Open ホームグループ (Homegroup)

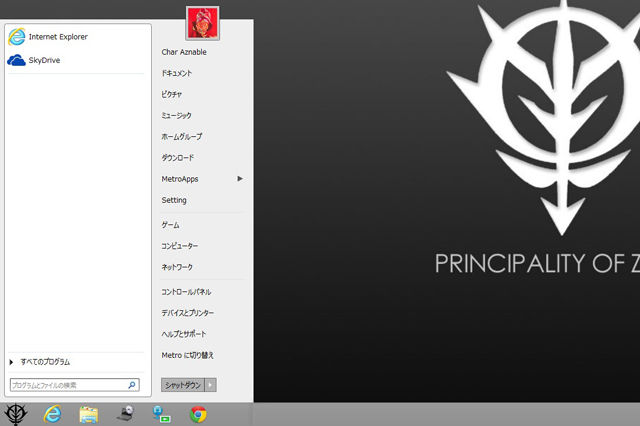(182, 137)
